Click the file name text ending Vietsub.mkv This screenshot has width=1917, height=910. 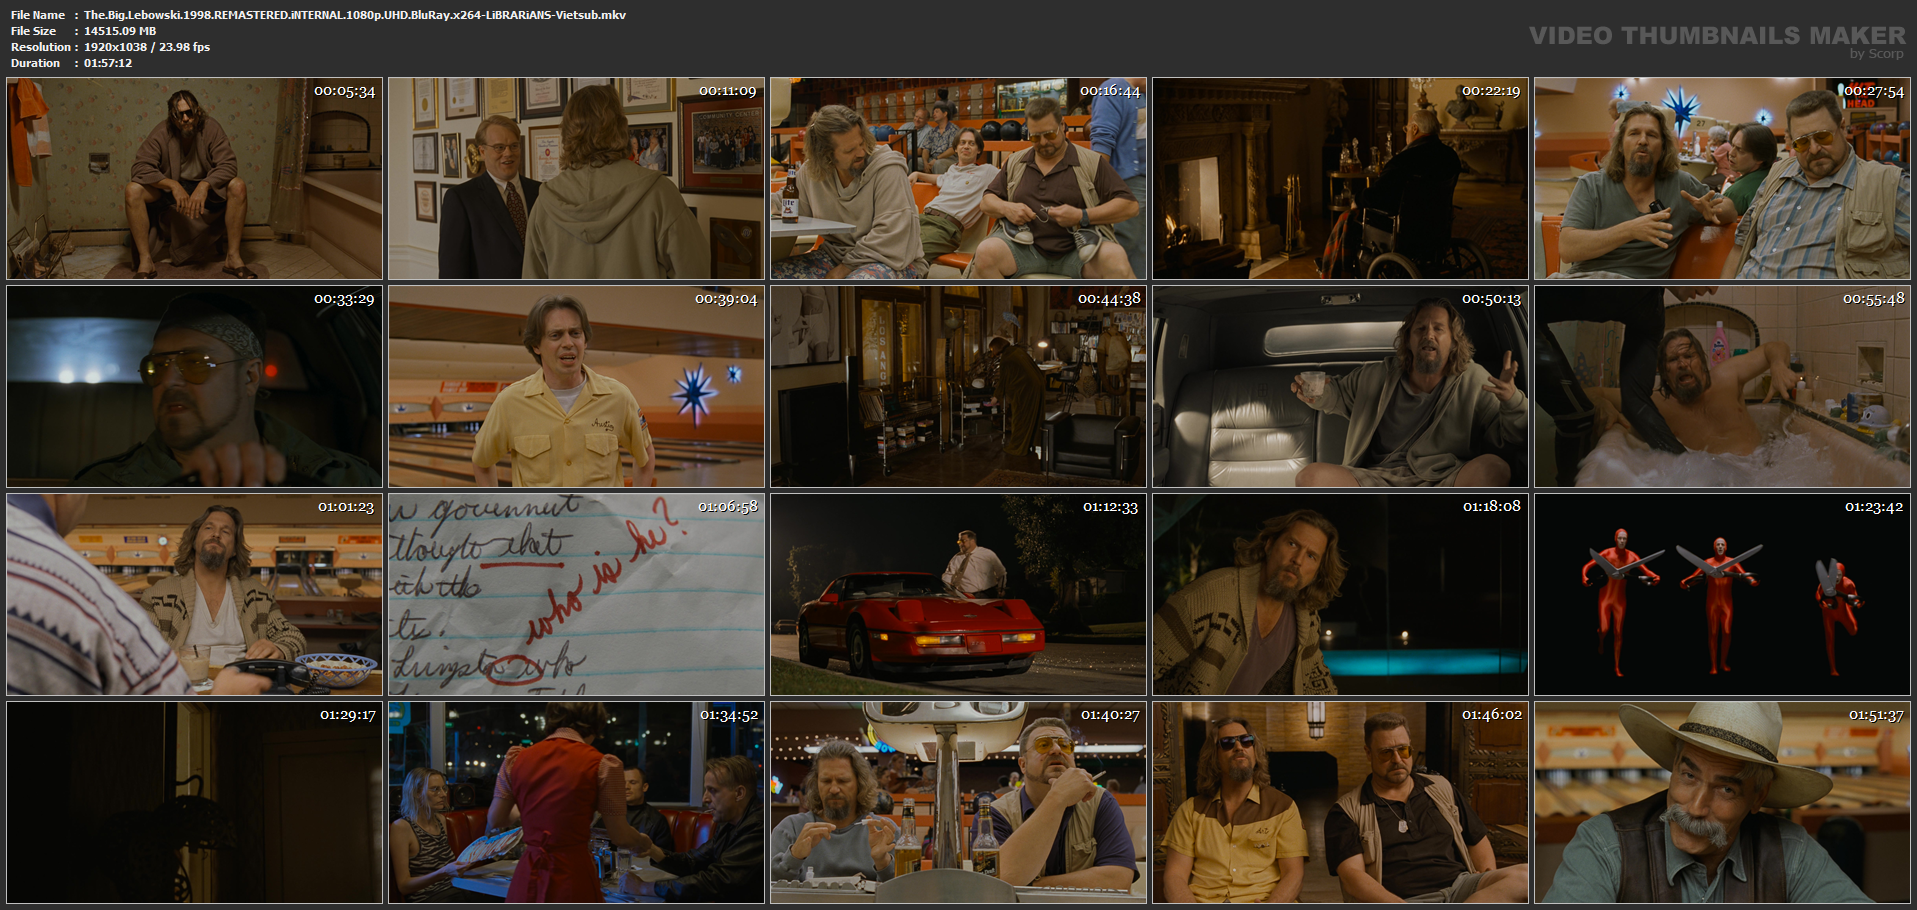coord(355,15)
